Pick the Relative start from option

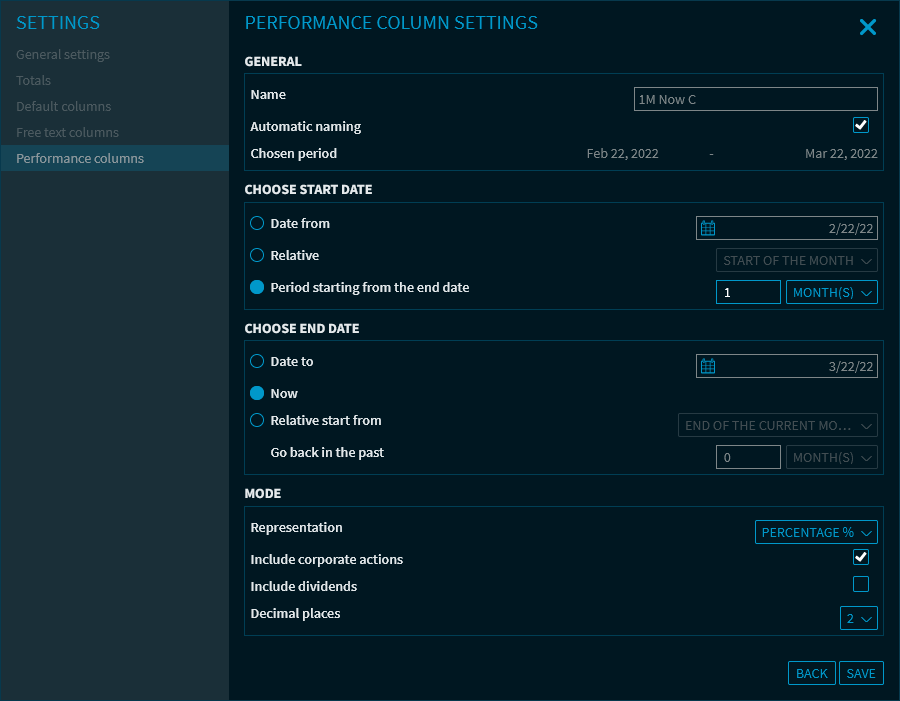[258, 421]
